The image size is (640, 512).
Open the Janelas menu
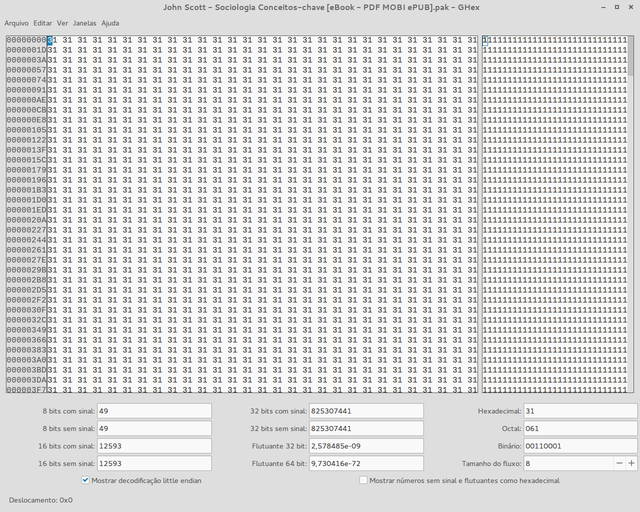tap(85, 22)
